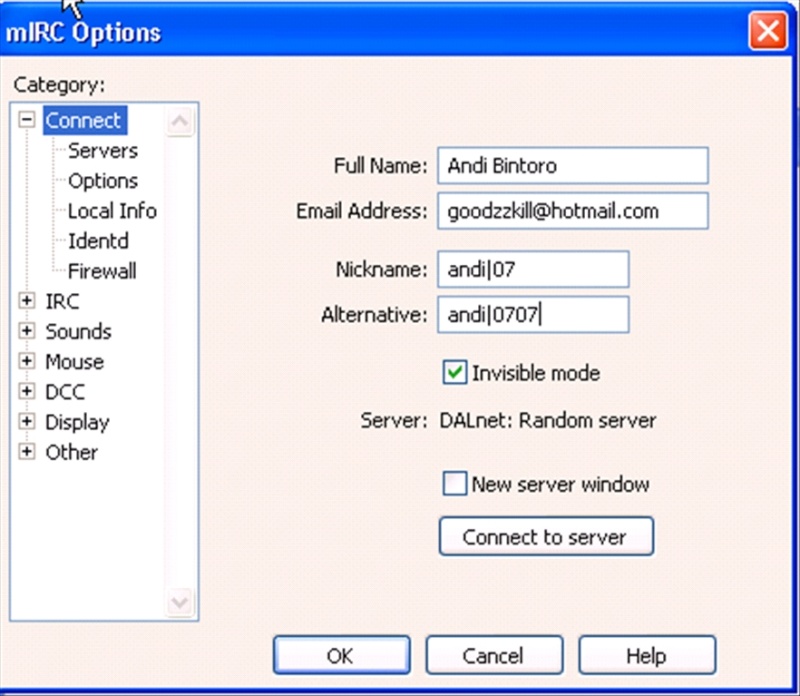Click the Connect to server button
This screenshot has width=800, height=696.
point(546,536)
